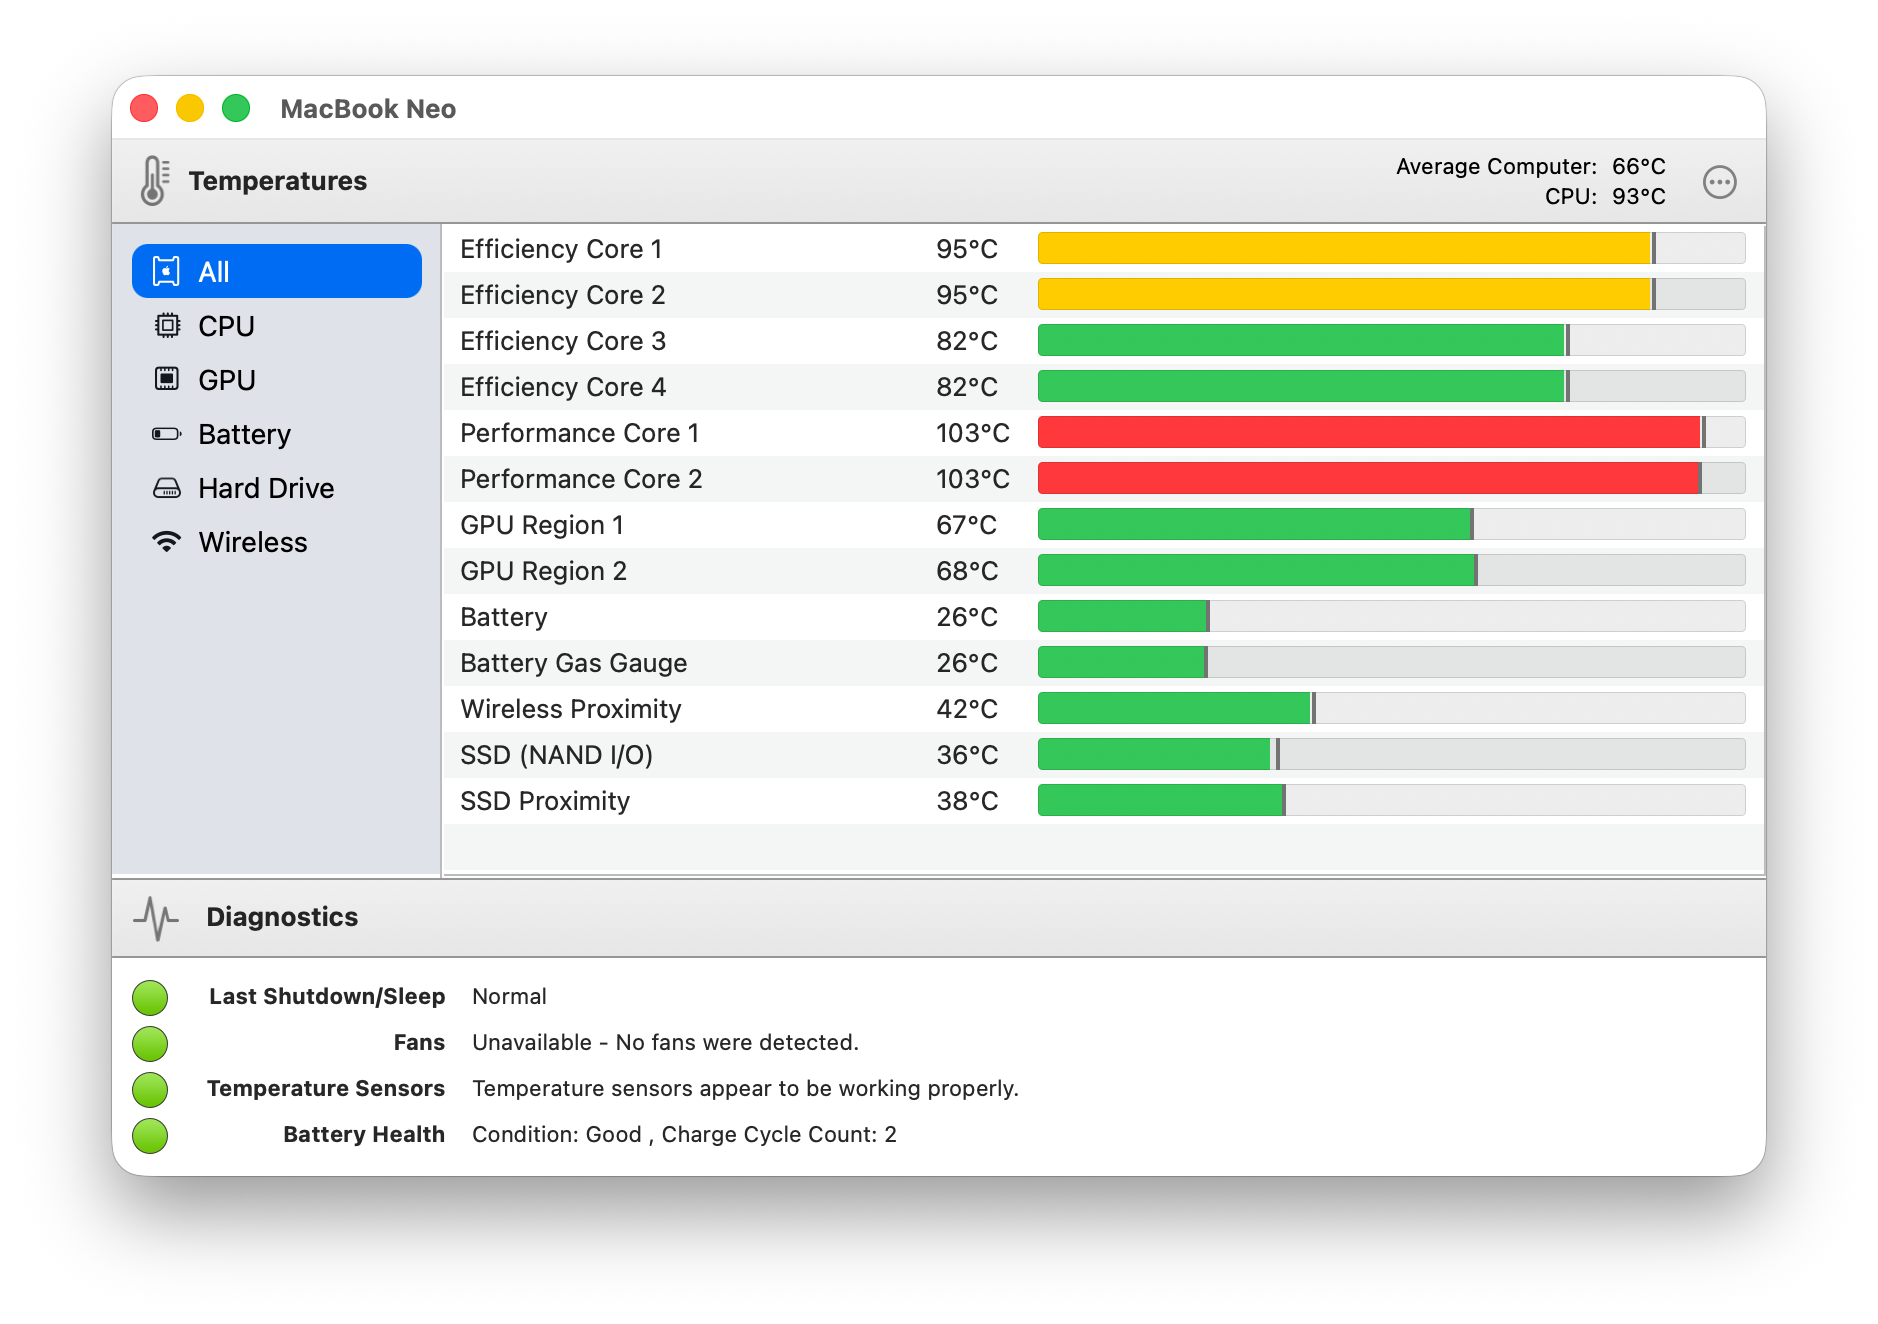Select the Hard Drive icon in sidebar

click(167, 487)
